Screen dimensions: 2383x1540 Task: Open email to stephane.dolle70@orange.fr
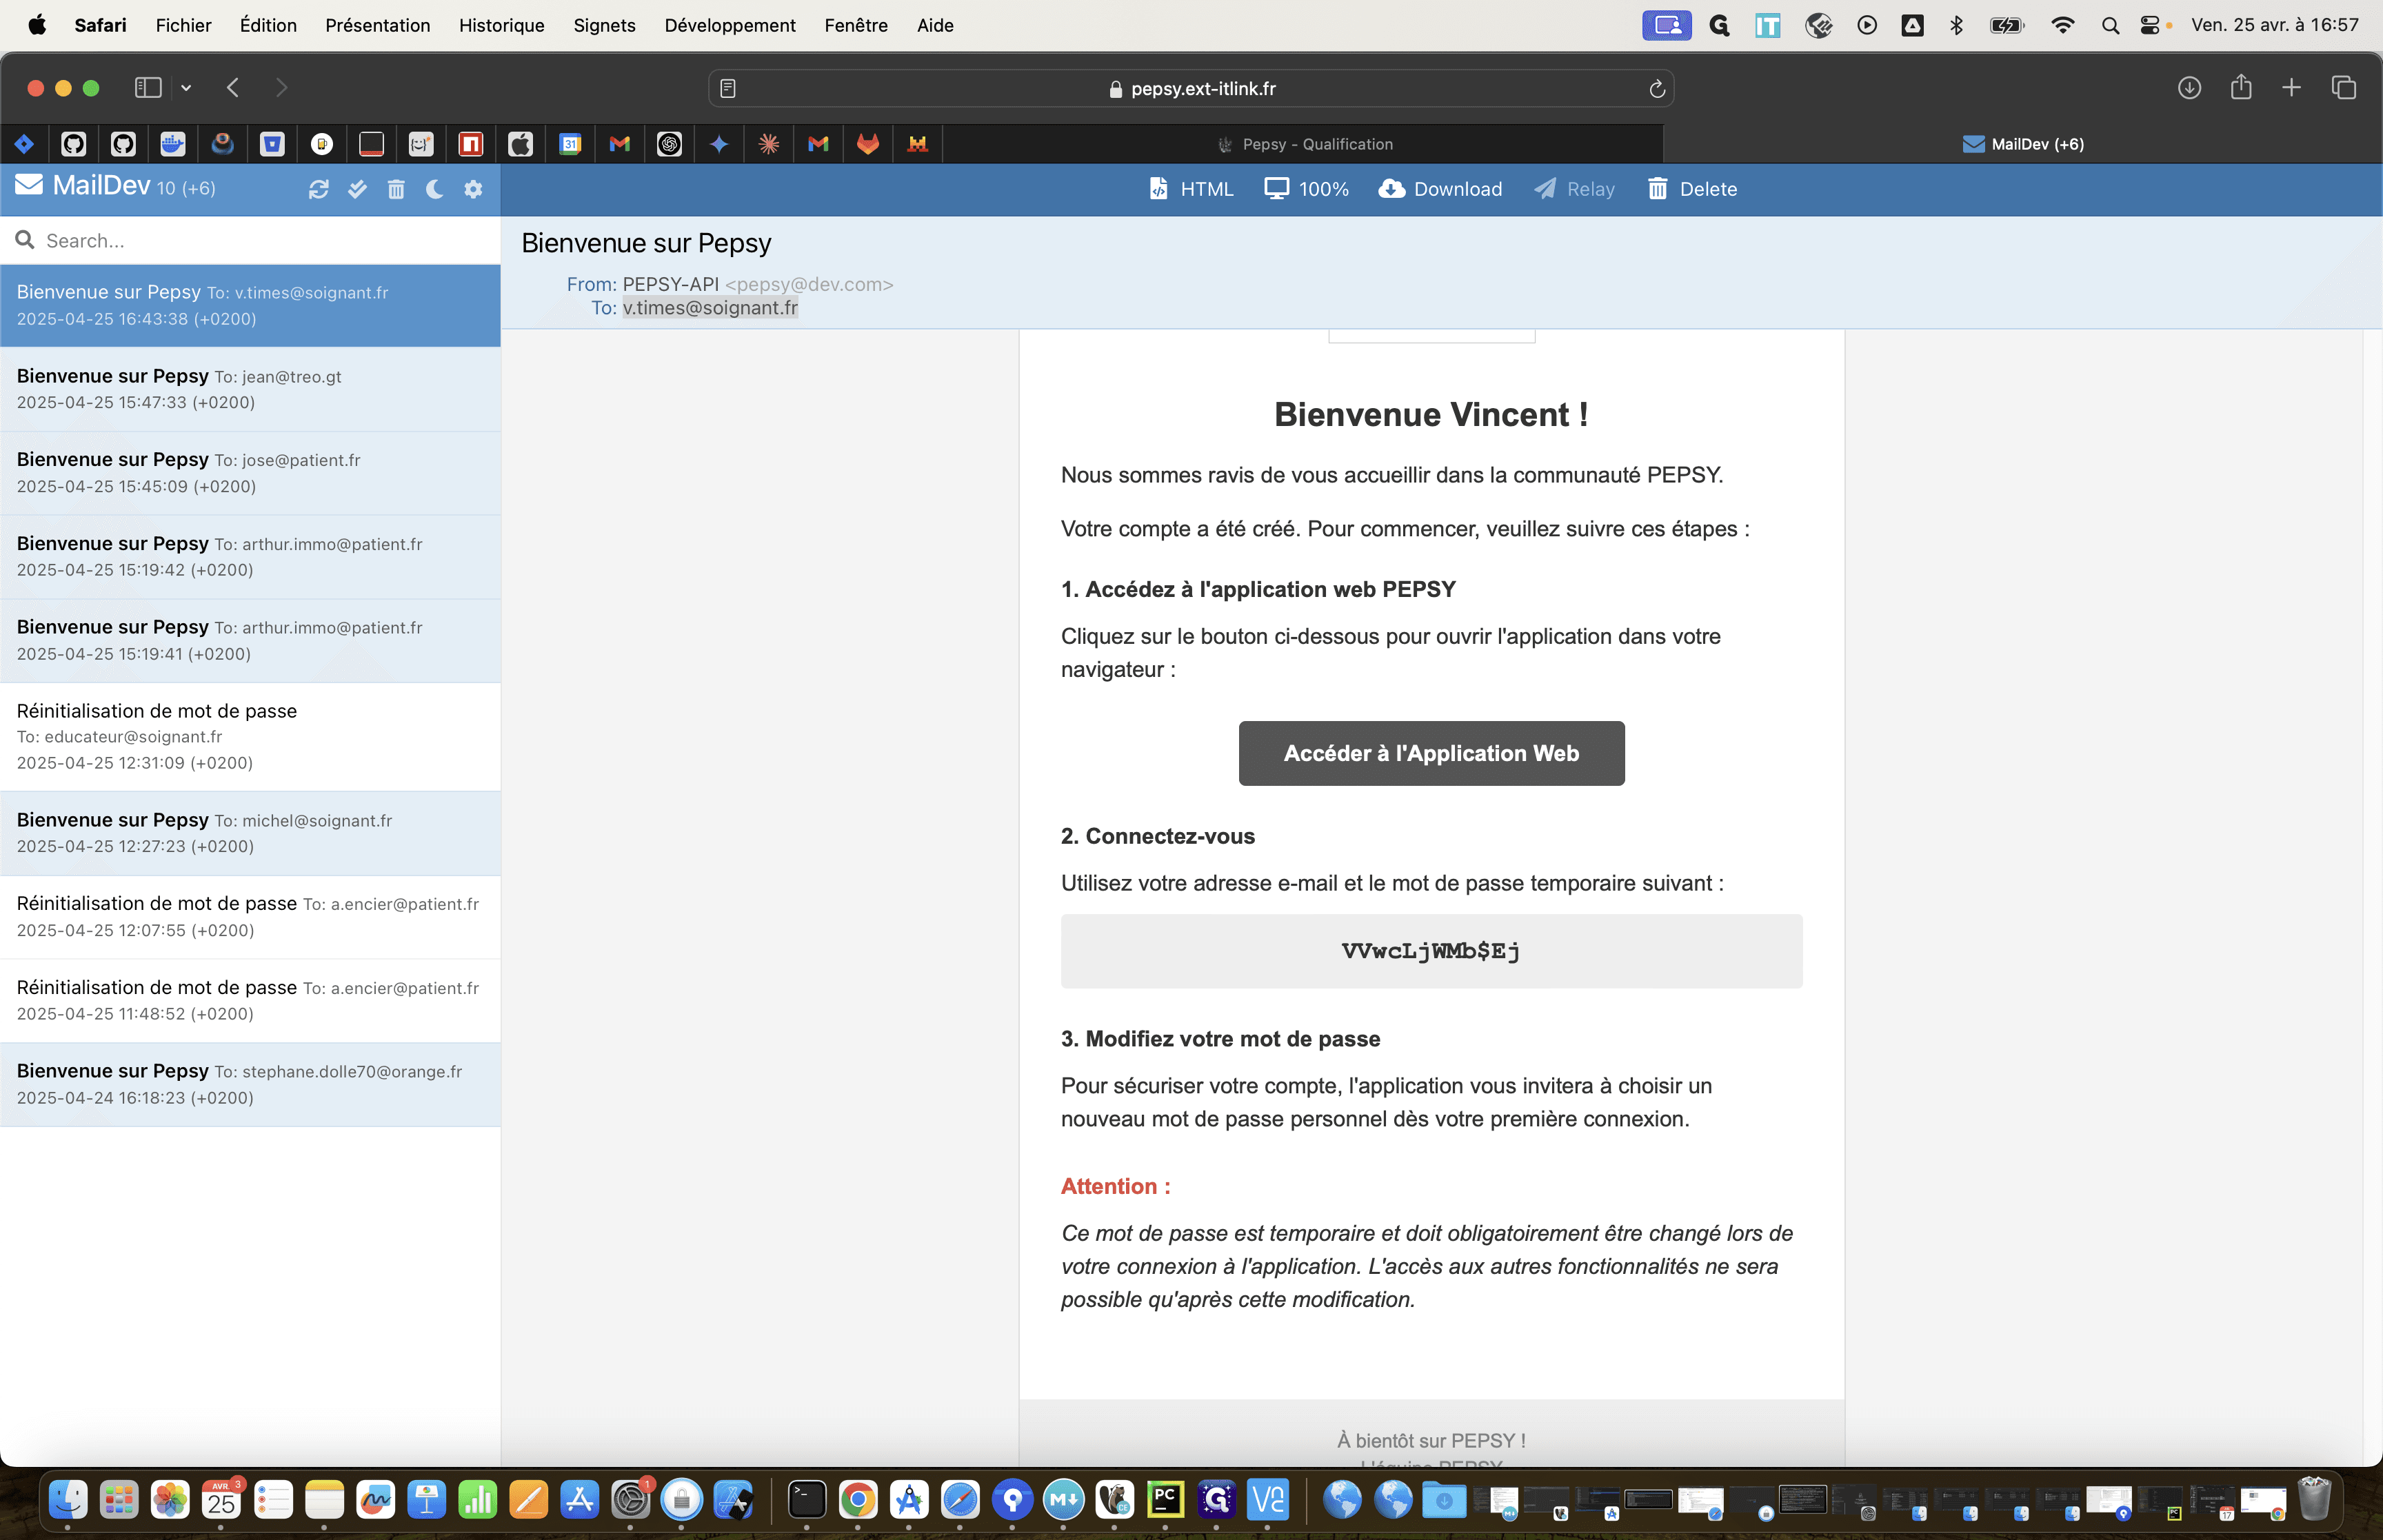tap(250, 1084)
